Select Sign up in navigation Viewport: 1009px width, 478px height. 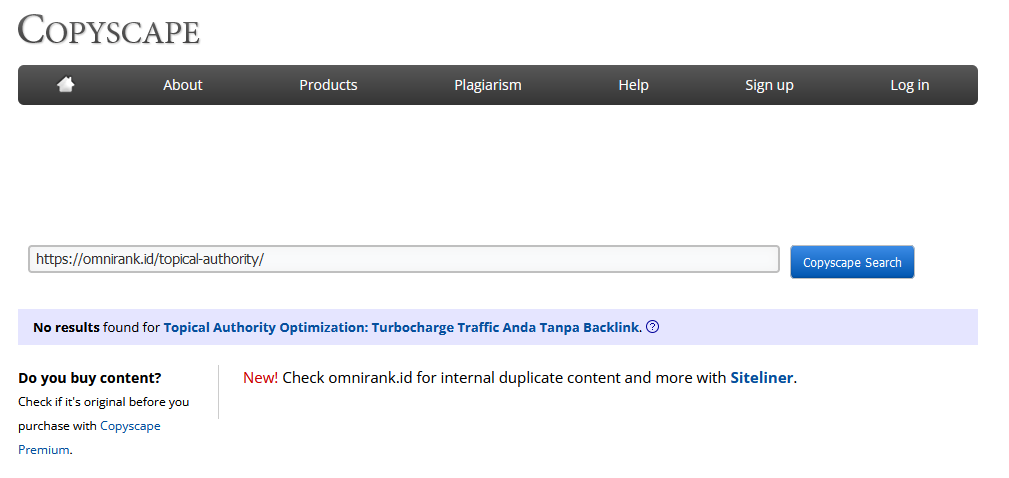click(x=769, y=85)
